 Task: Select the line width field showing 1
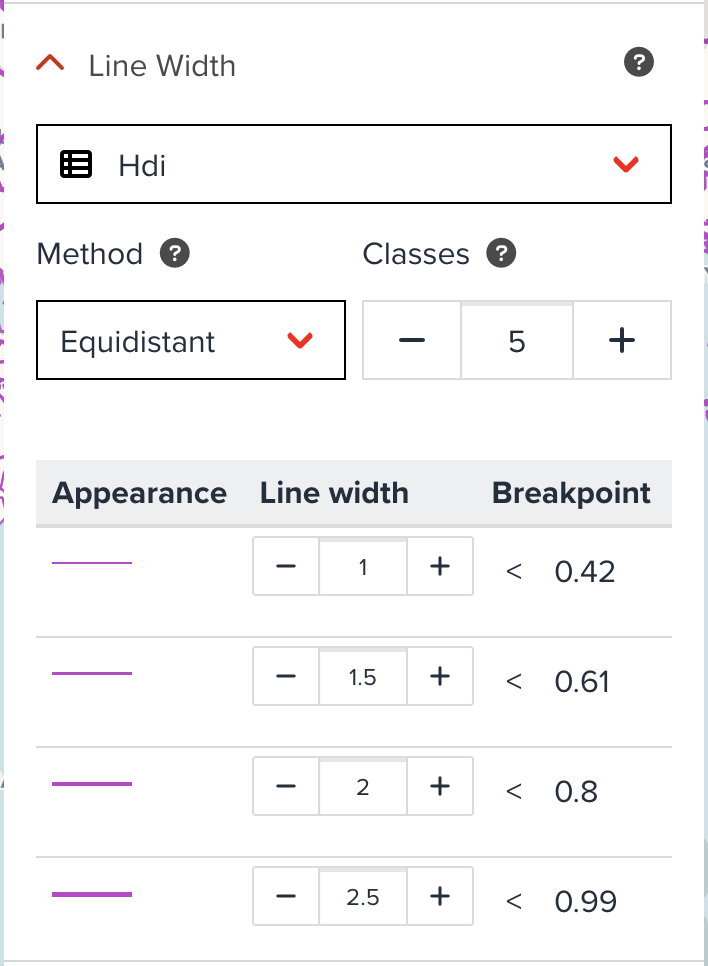click(x=362, y=566)
